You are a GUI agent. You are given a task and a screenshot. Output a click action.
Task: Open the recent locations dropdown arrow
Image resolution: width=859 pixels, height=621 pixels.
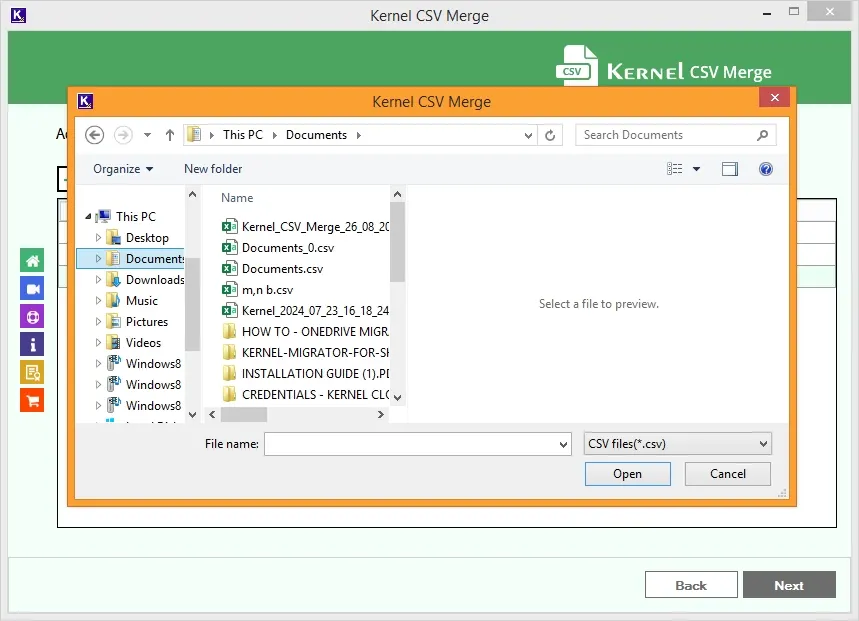[147, 135]
